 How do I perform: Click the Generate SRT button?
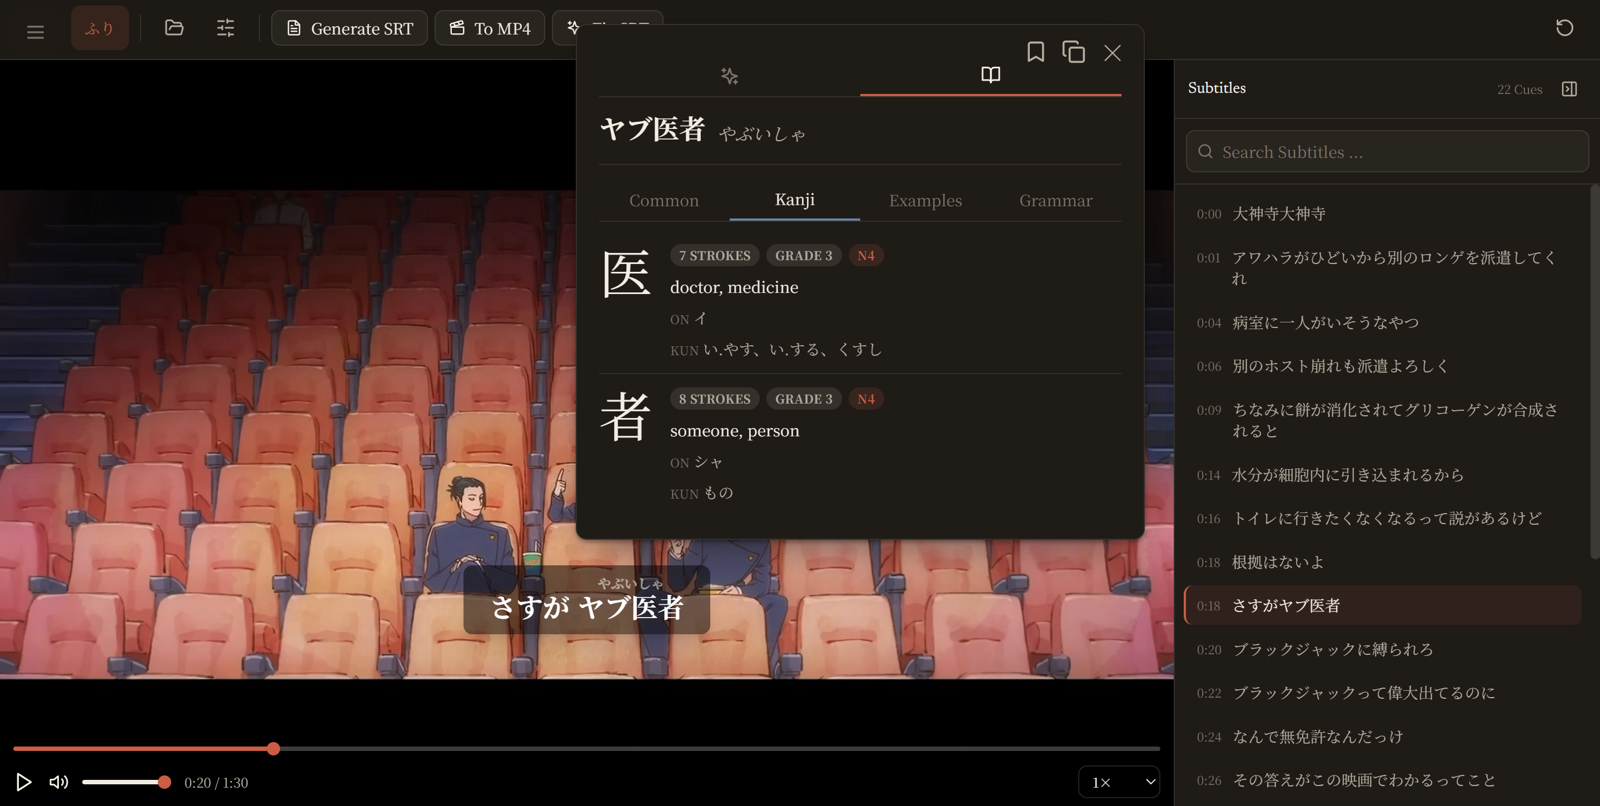coord(349,28)
